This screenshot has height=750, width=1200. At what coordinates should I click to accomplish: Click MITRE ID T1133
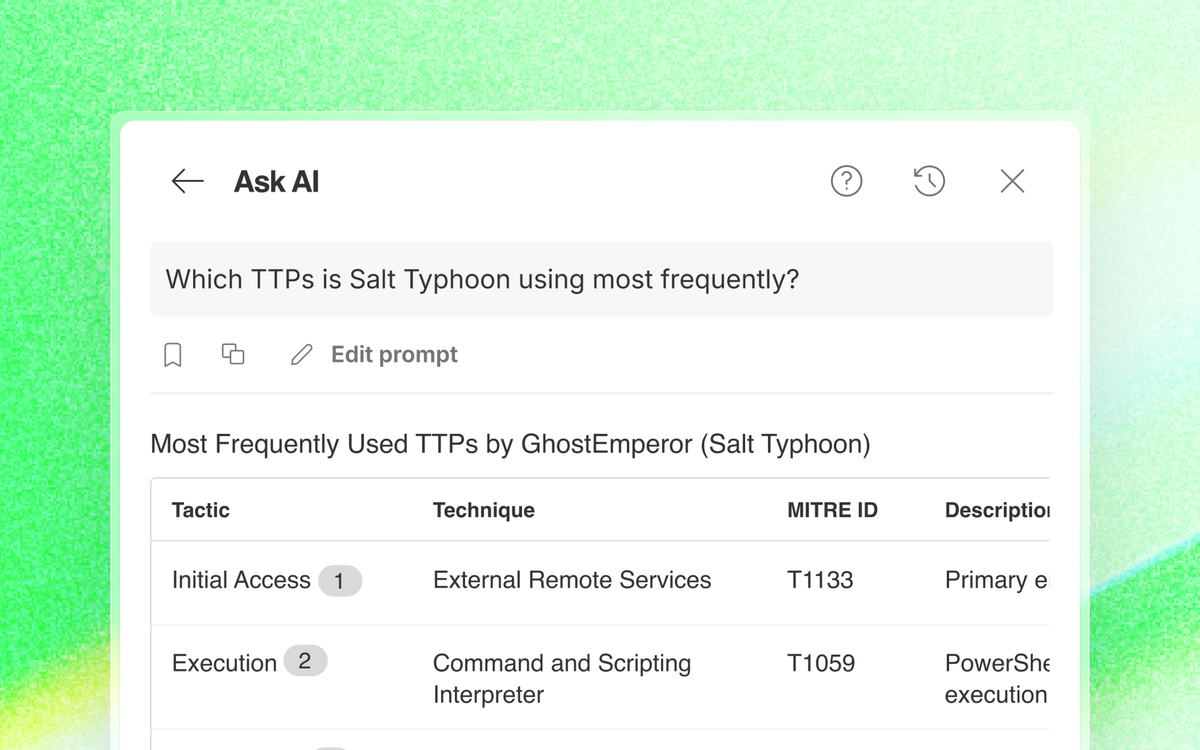click(x=820, y=580)
